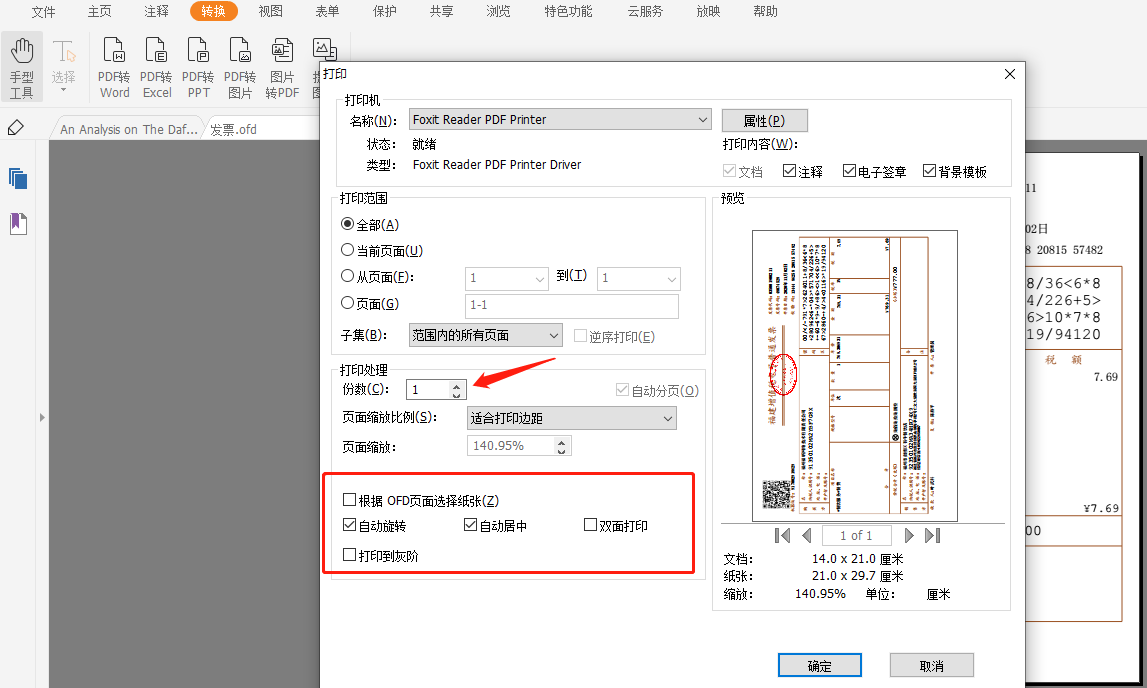Image resolution: width=1147 pixels, height=688 pixels.
Task: Click the PDF to Word converter icon
Action: [114, 51]
